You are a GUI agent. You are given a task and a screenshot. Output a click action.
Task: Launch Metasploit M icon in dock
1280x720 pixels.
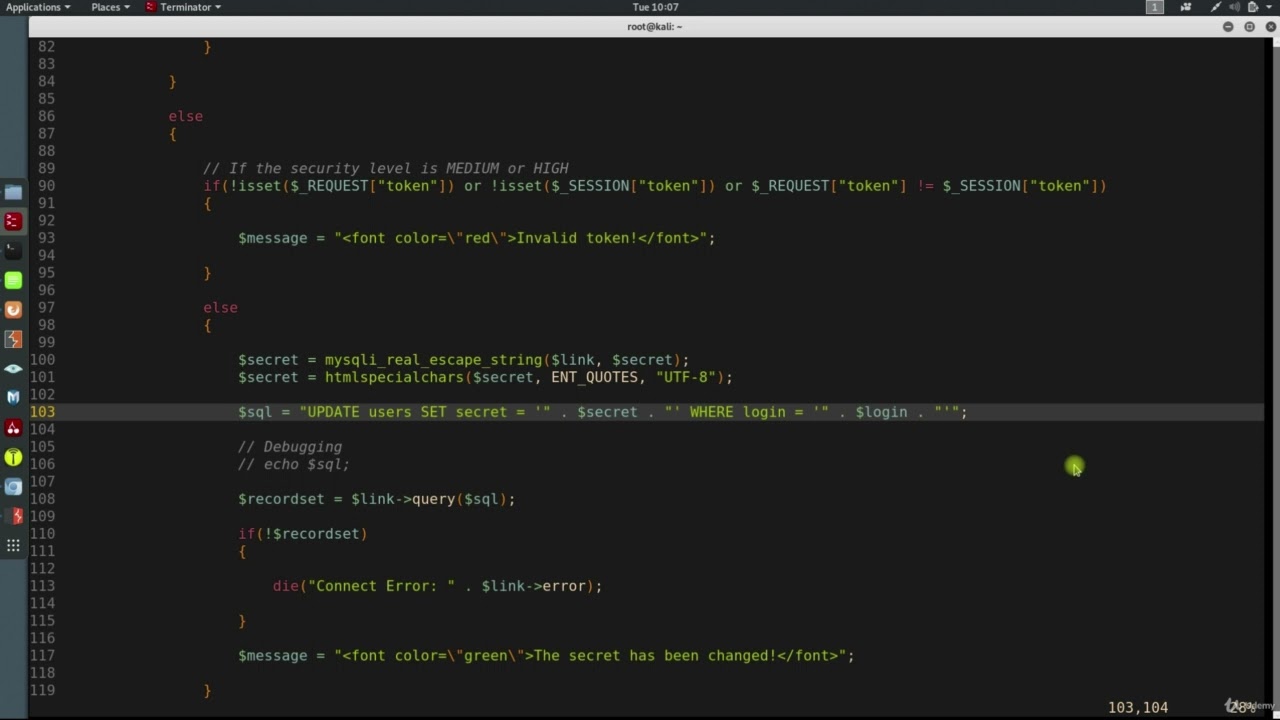[x=13, y=398]
